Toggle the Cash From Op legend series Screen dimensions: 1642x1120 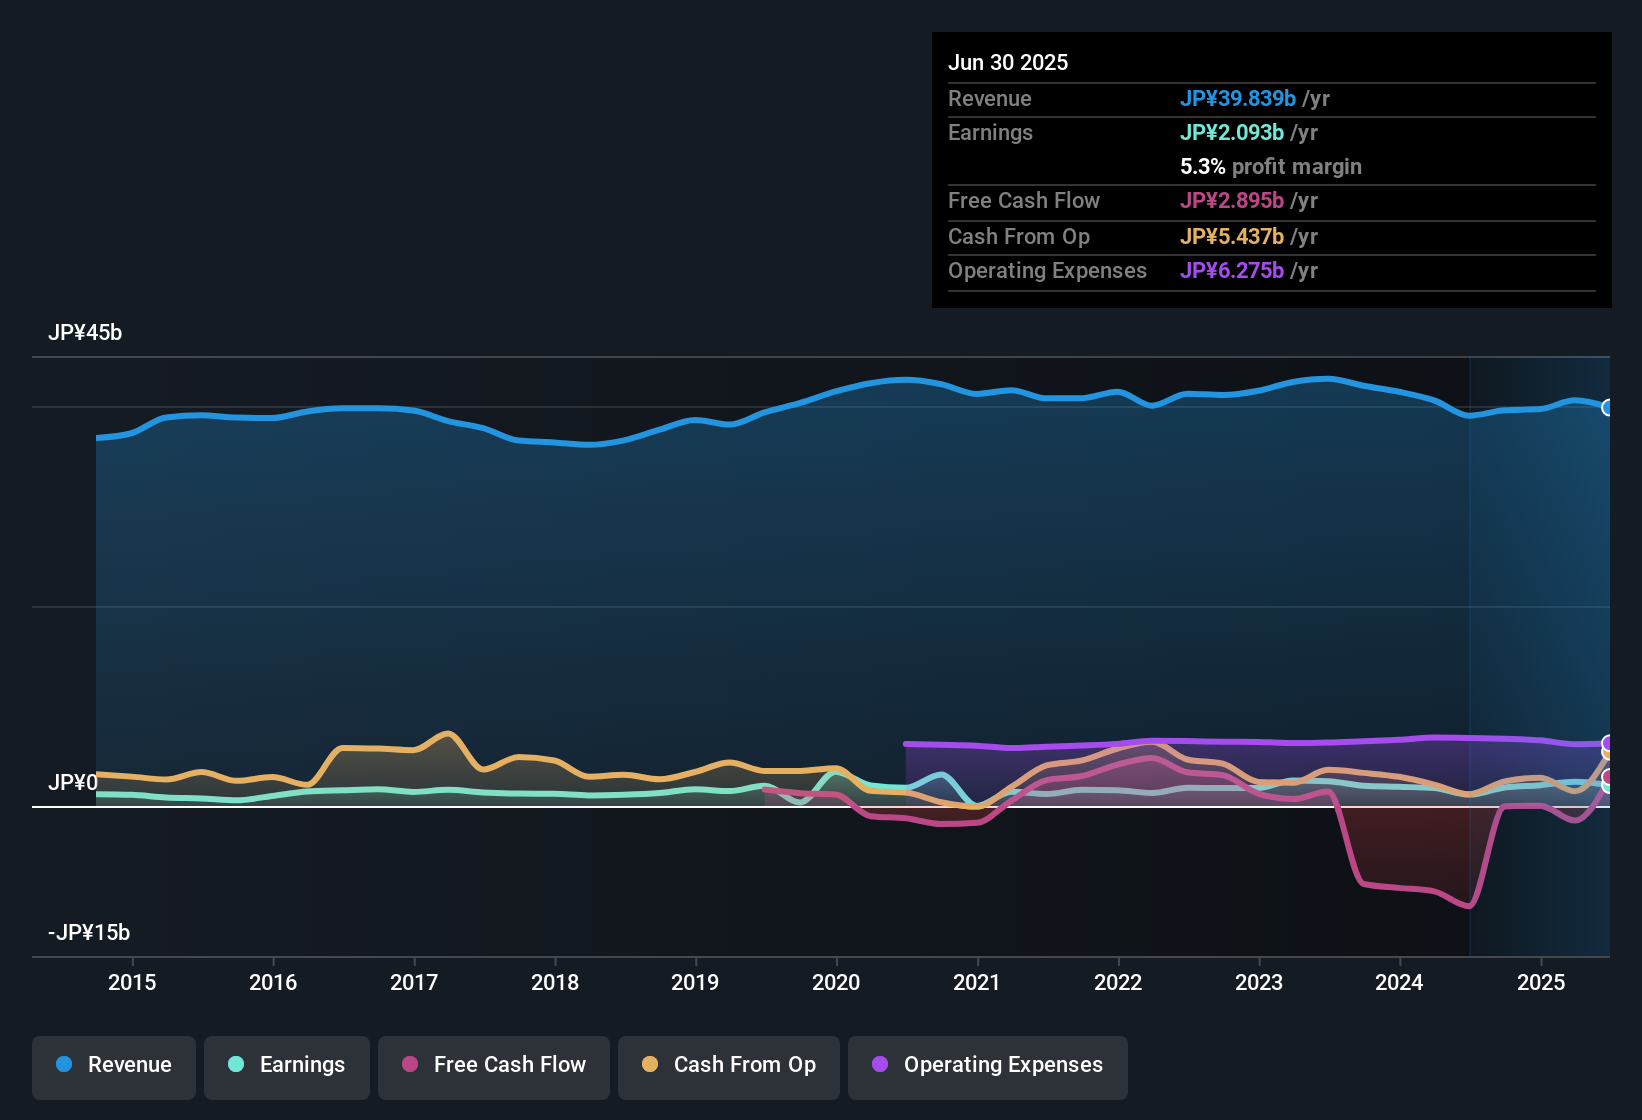click(729, 1067)
